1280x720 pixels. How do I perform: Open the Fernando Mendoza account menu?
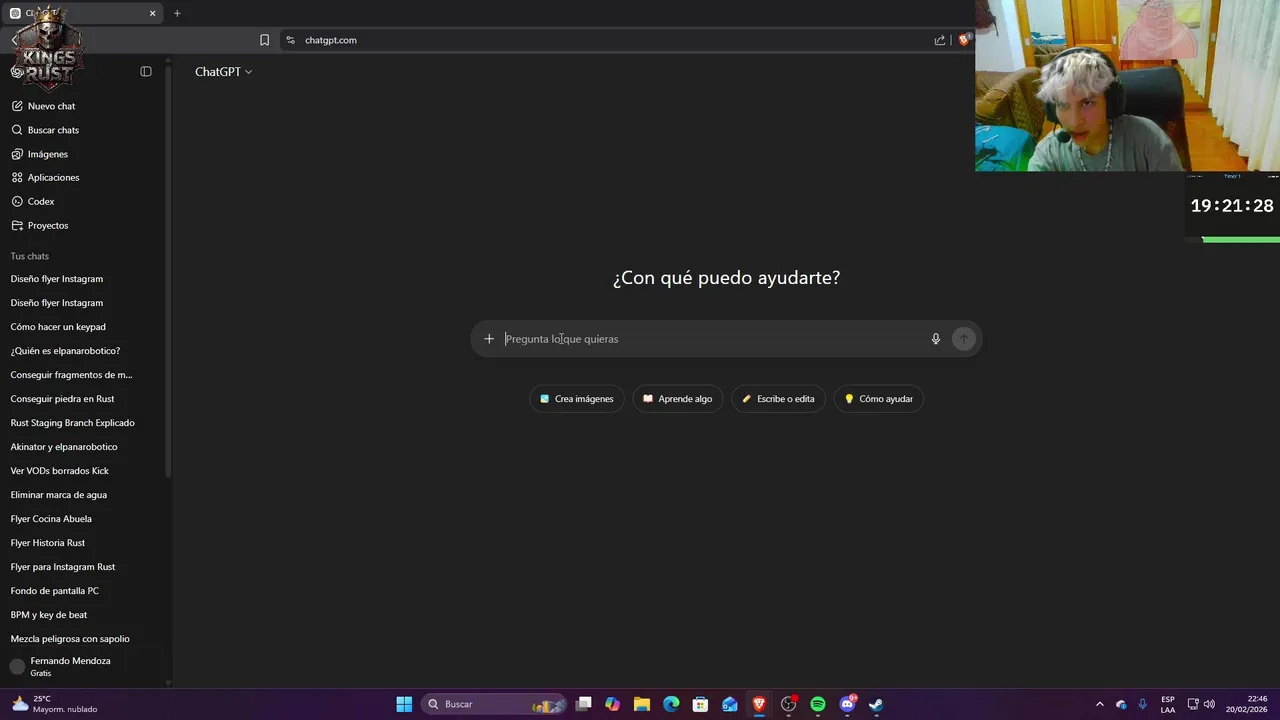pos(84,667)
